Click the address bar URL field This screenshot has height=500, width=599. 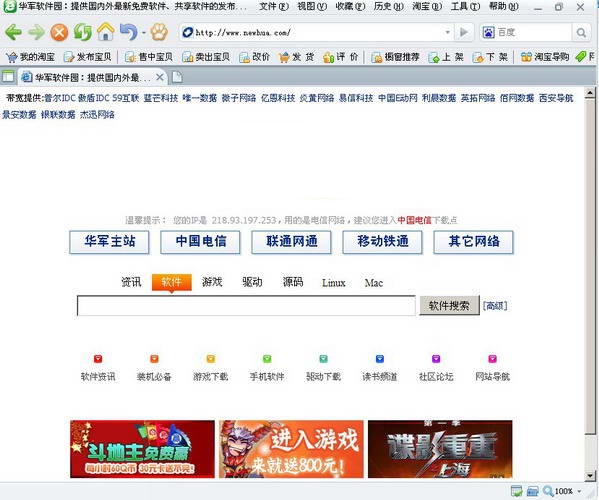click(317, 32)
